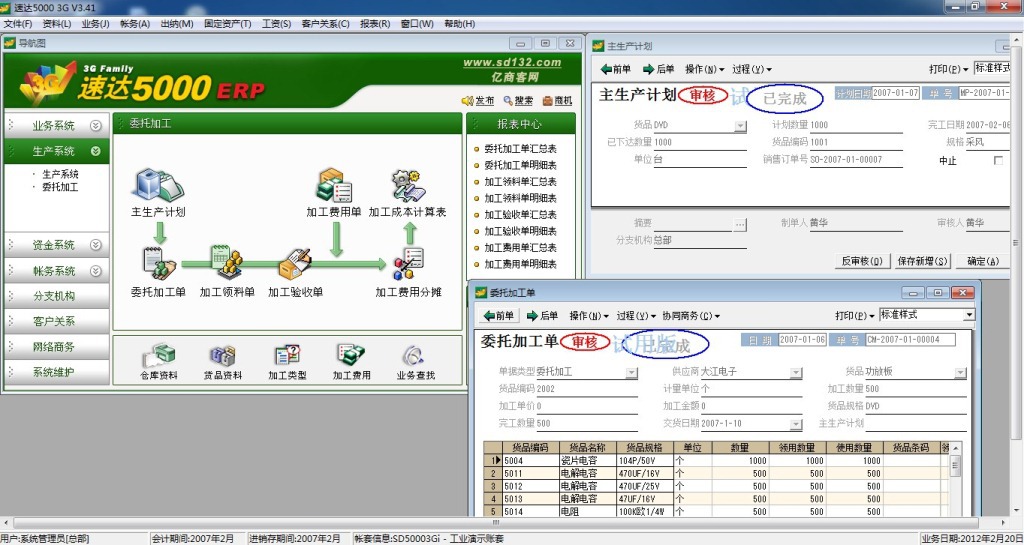Open 过程(Y) menu in 主生产计划 window
1024x545 pixels.
752,69
